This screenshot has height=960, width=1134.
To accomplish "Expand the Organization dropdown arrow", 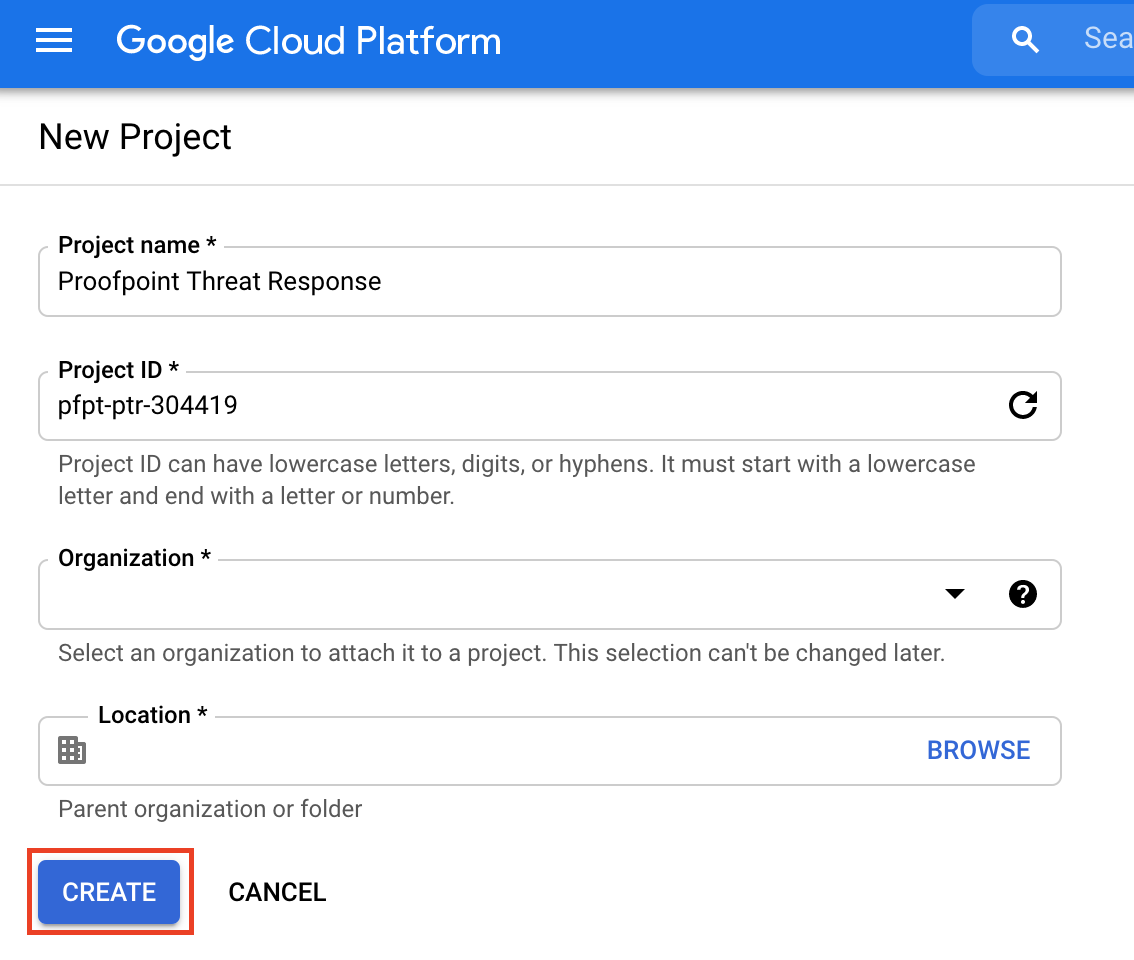I will pos(955,594).
